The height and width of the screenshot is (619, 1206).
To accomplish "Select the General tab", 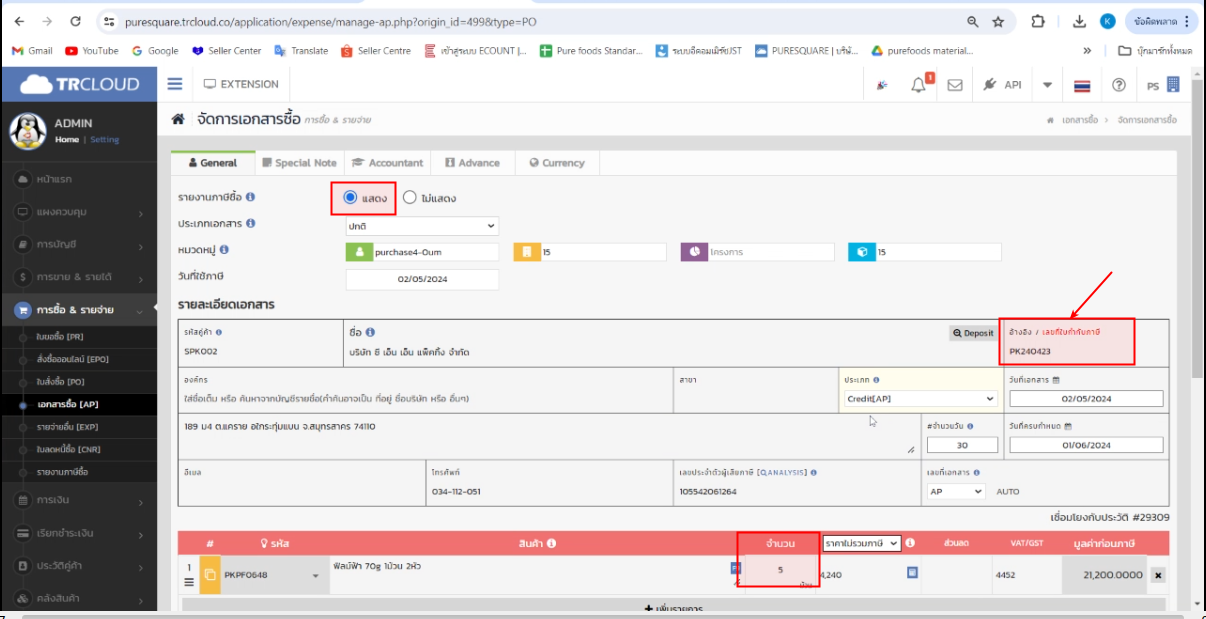I will [x=212, y=162].
